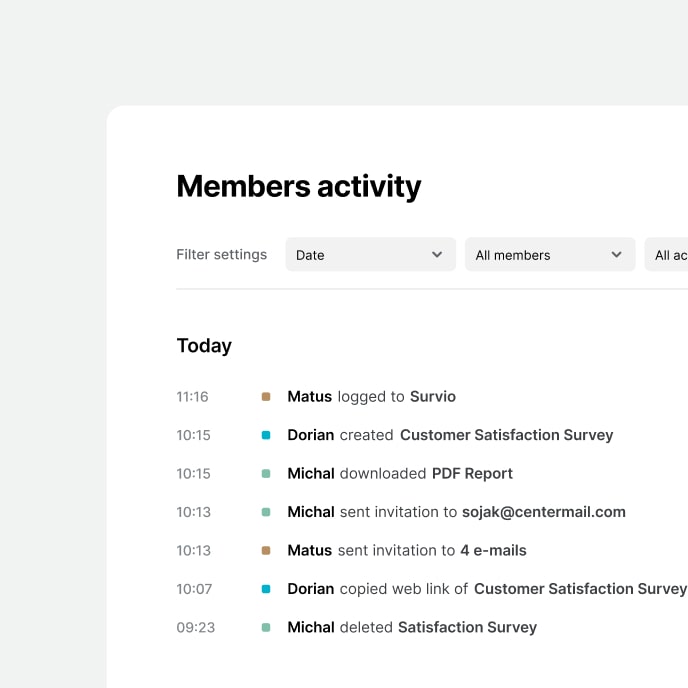Open the All members filter dropdown
Image resolution: width=688 pixels, height=688 pixels.
550,254
